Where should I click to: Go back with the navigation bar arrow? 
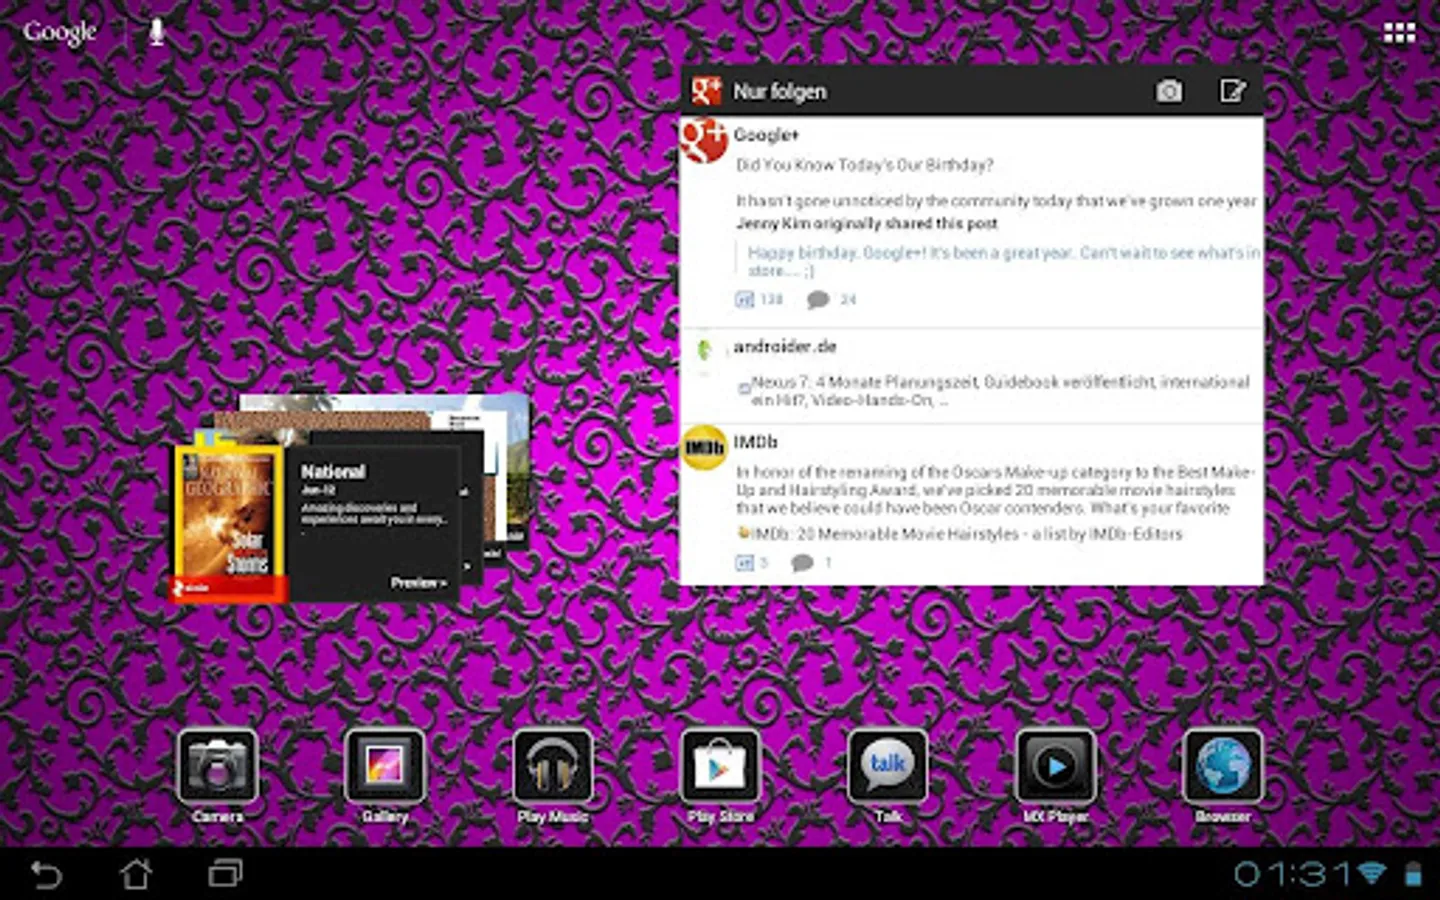pyautogui.click(x=46, y=874)
